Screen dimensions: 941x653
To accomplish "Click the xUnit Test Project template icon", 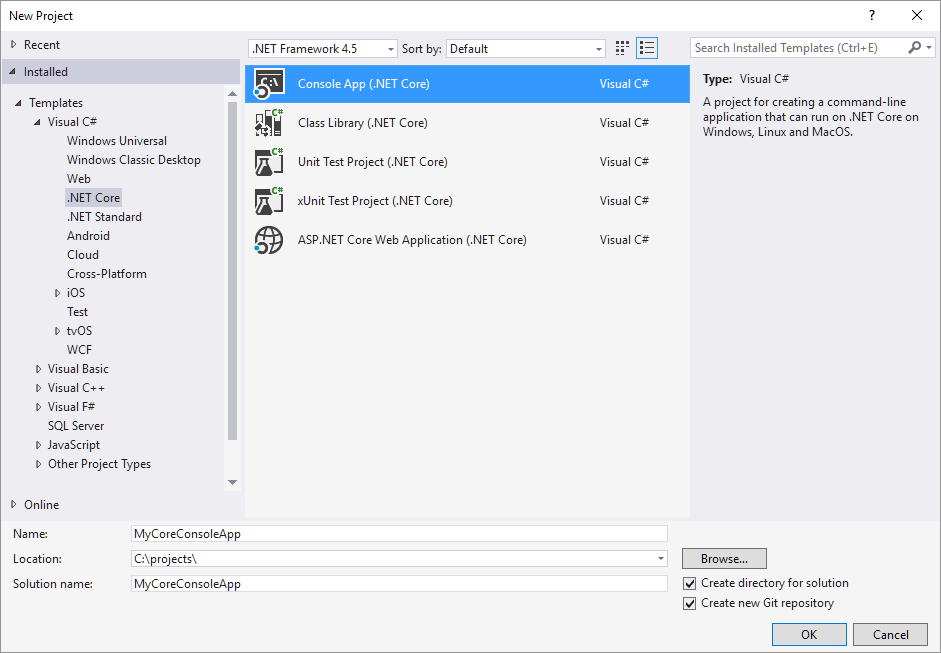I will [269, 200].
